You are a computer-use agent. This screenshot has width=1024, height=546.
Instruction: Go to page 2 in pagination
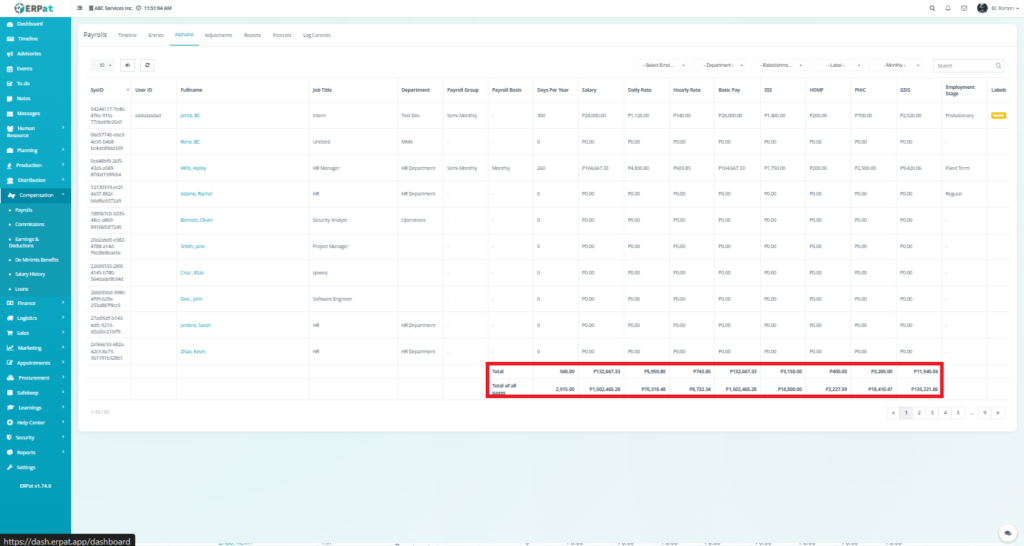tap(919, 412)
